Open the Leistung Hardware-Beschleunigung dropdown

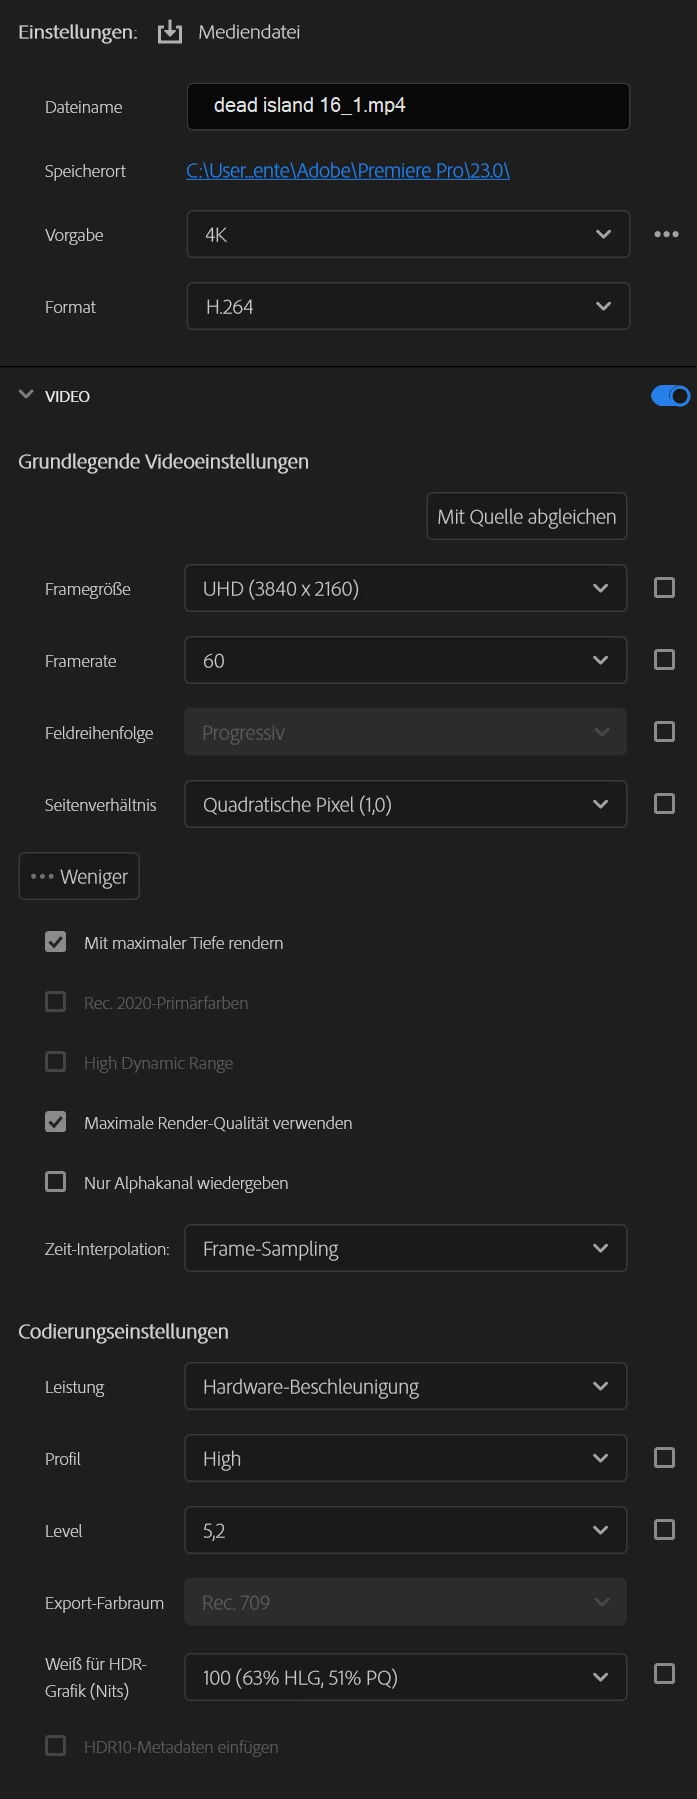tap(406, 1386)
